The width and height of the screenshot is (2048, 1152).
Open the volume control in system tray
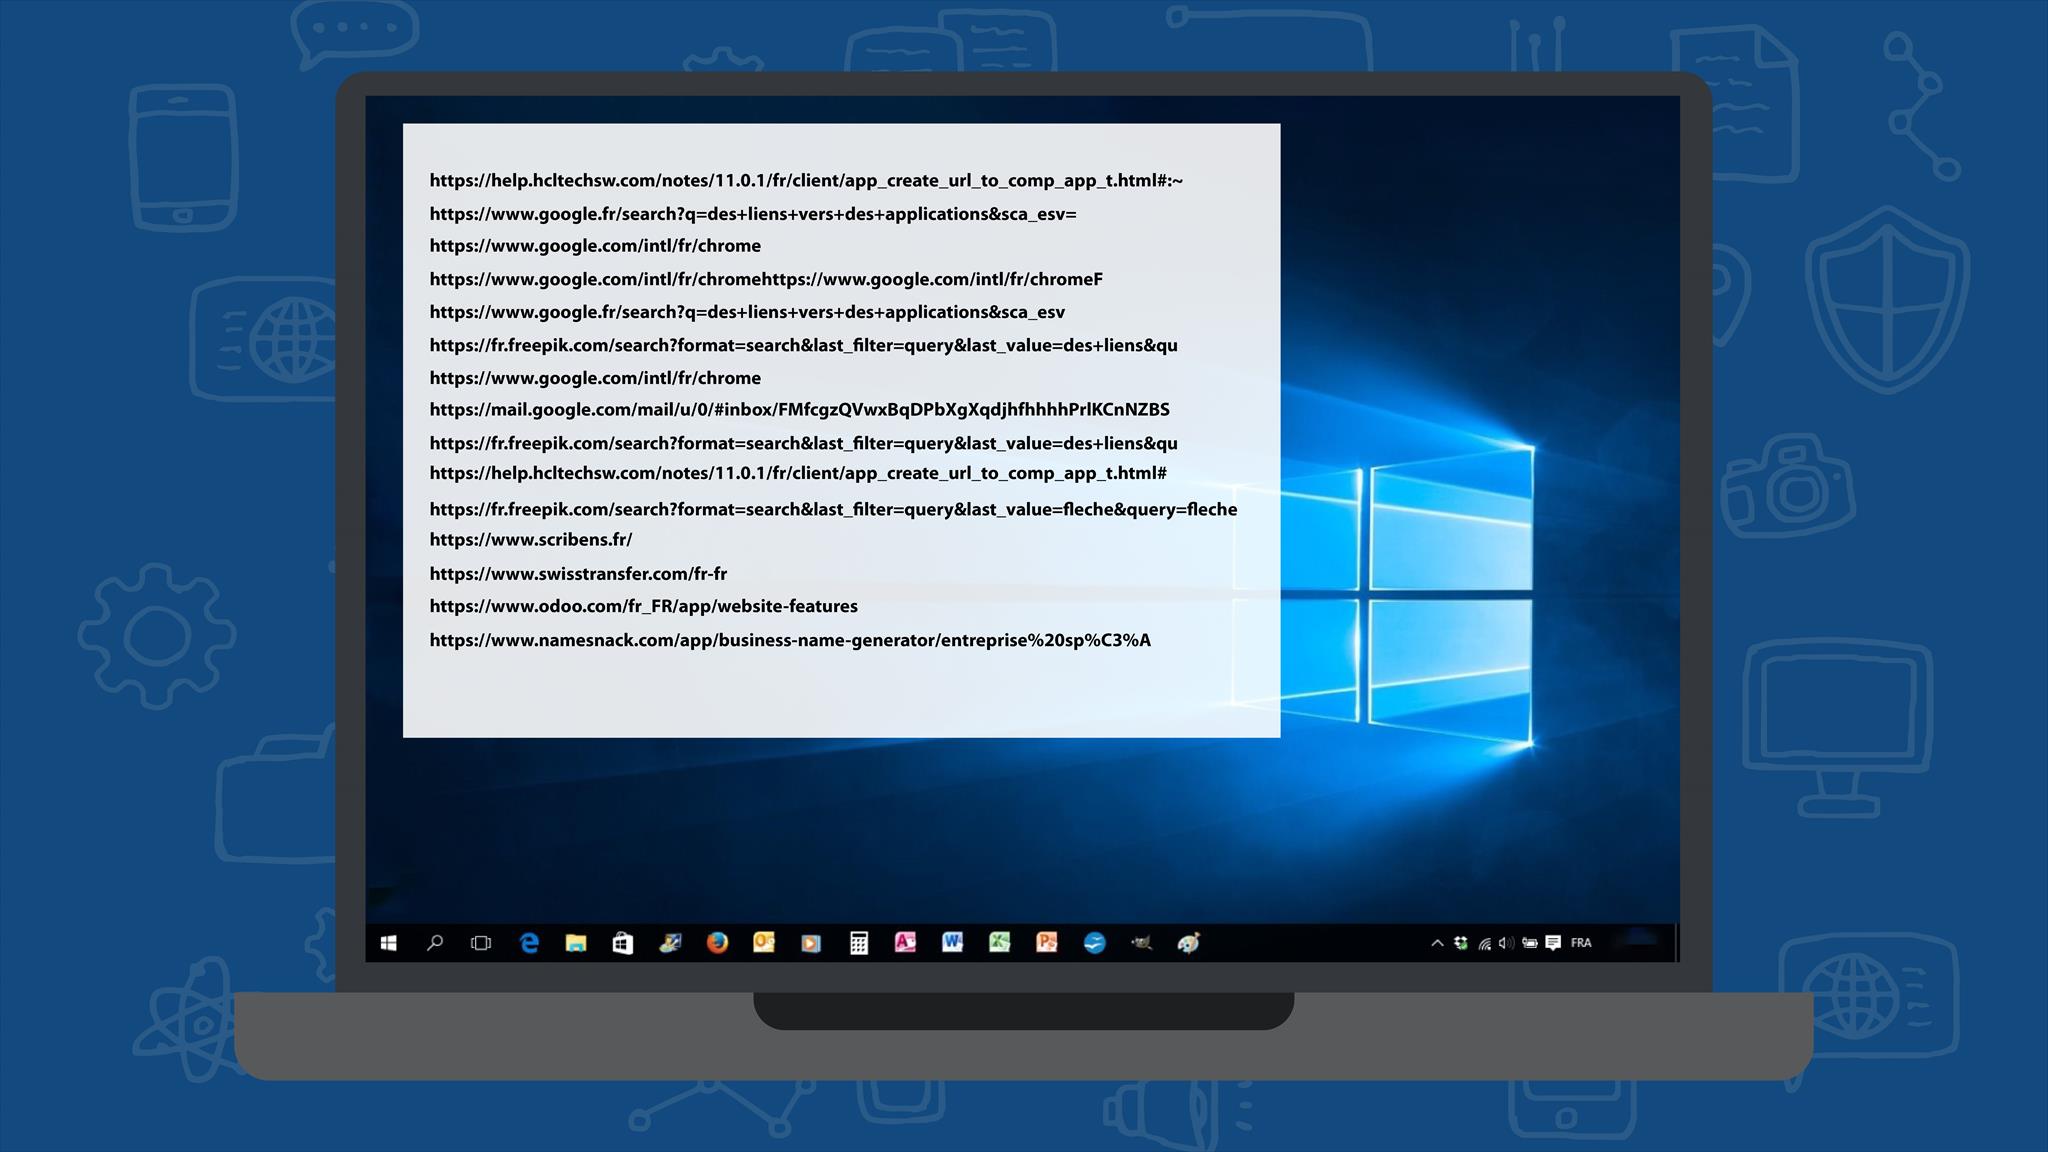coord(1506,943)
